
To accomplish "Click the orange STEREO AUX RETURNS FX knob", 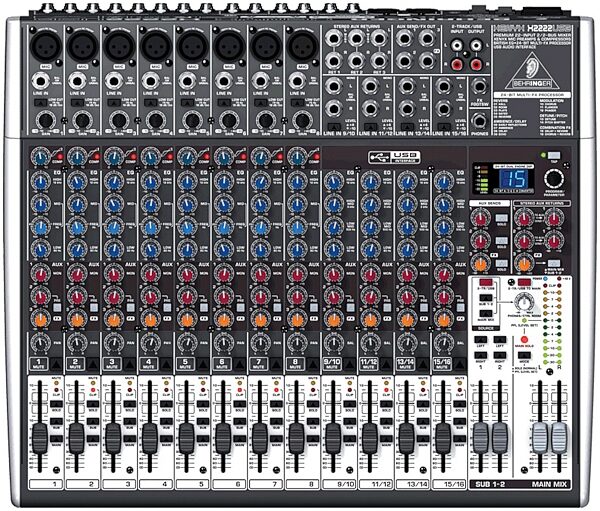I will point(524,263).
